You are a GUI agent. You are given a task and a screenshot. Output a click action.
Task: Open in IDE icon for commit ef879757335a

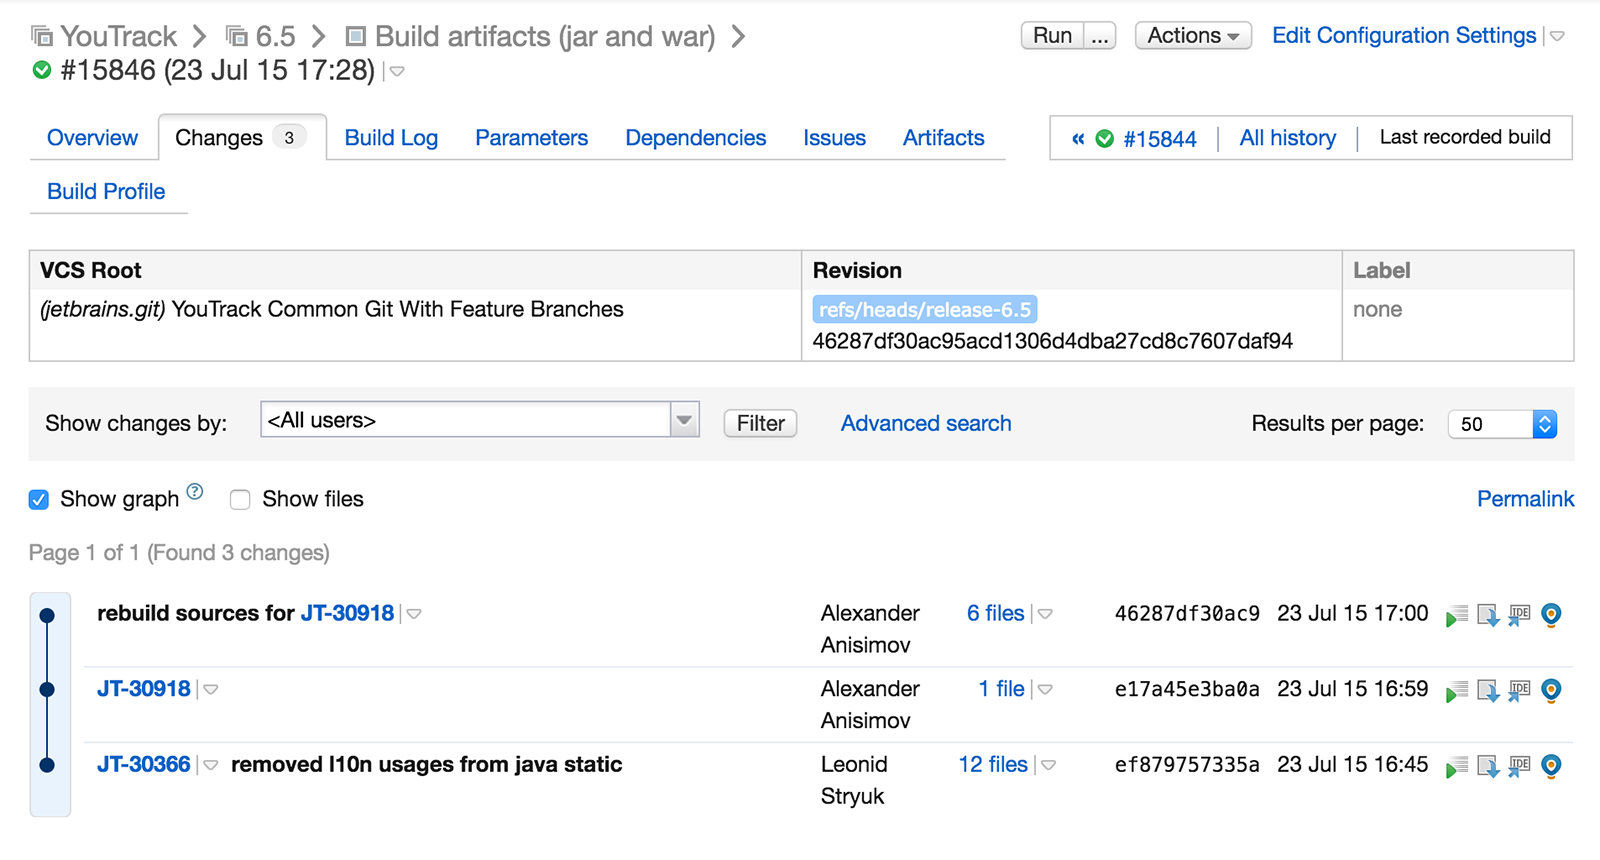click(x=1519, y=767)
